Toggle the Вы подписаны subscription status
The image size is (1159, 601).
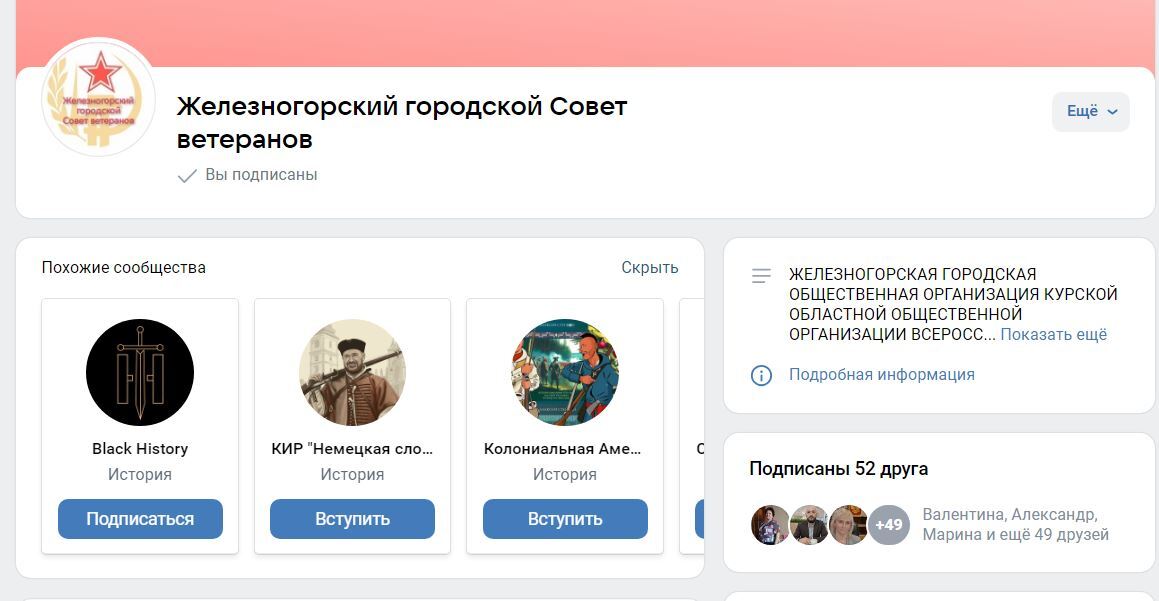point(248,175)
